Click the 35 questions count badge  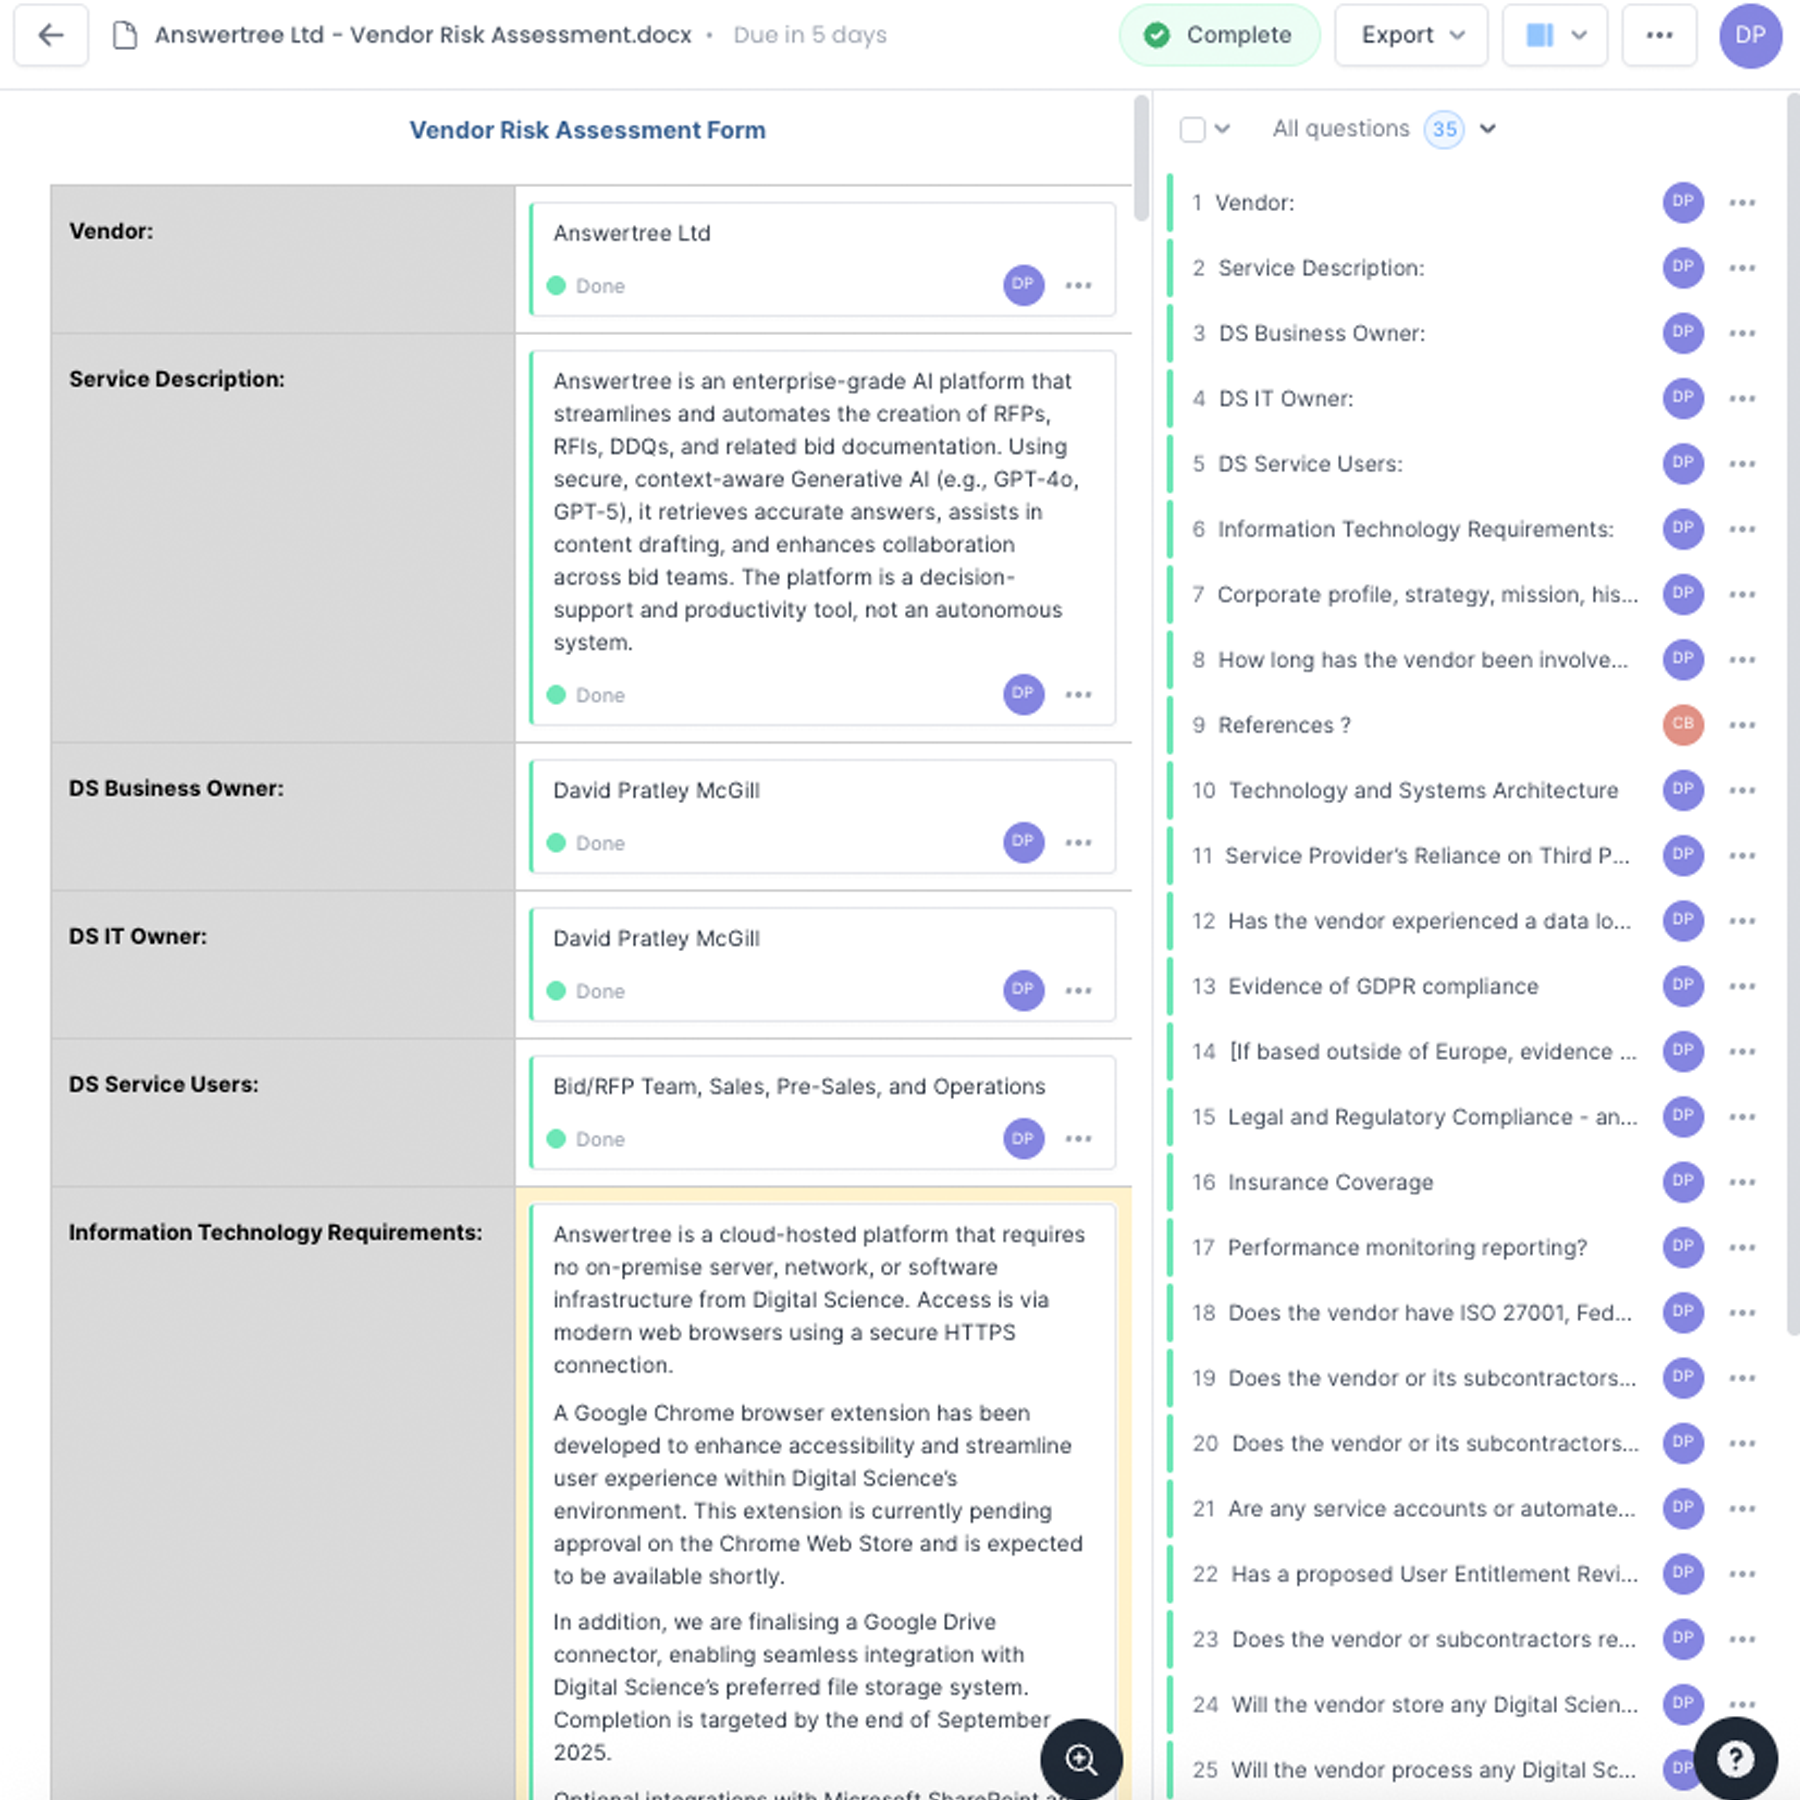pos(1443,129)
